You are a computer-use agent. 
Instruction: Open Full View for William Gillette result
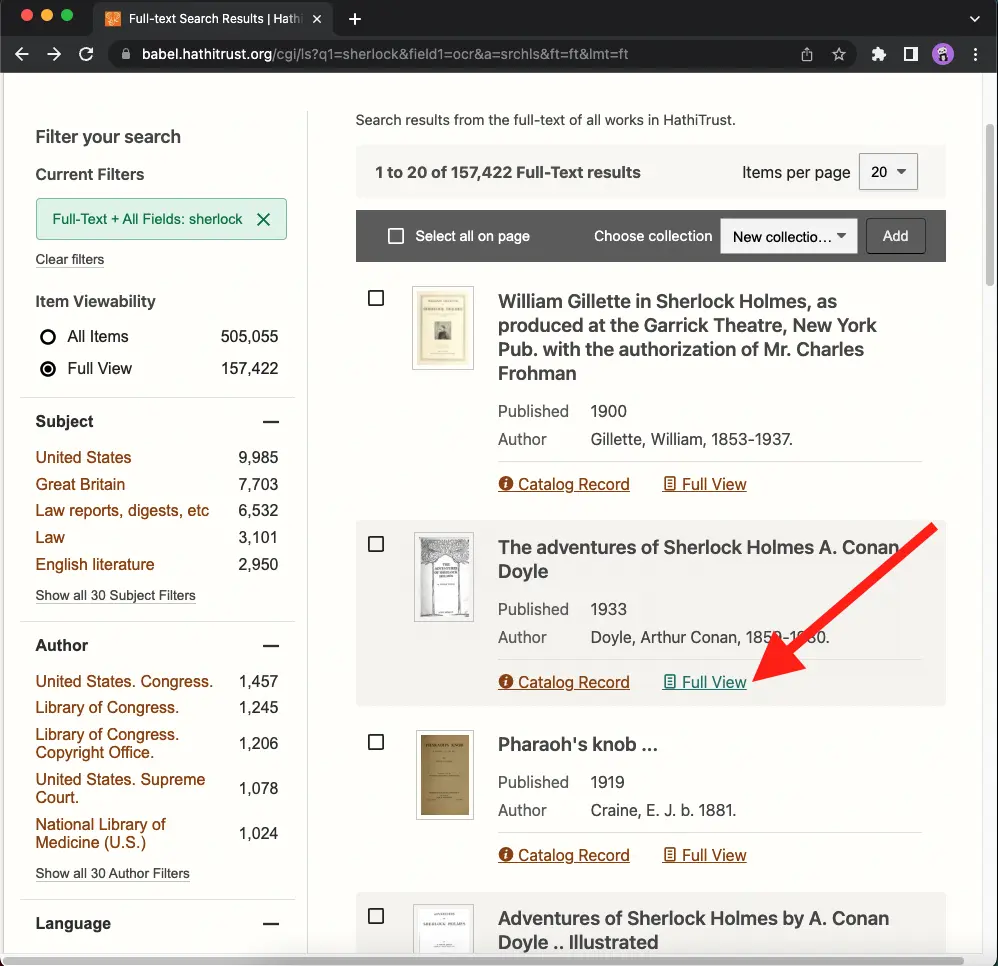coord(705,484)
